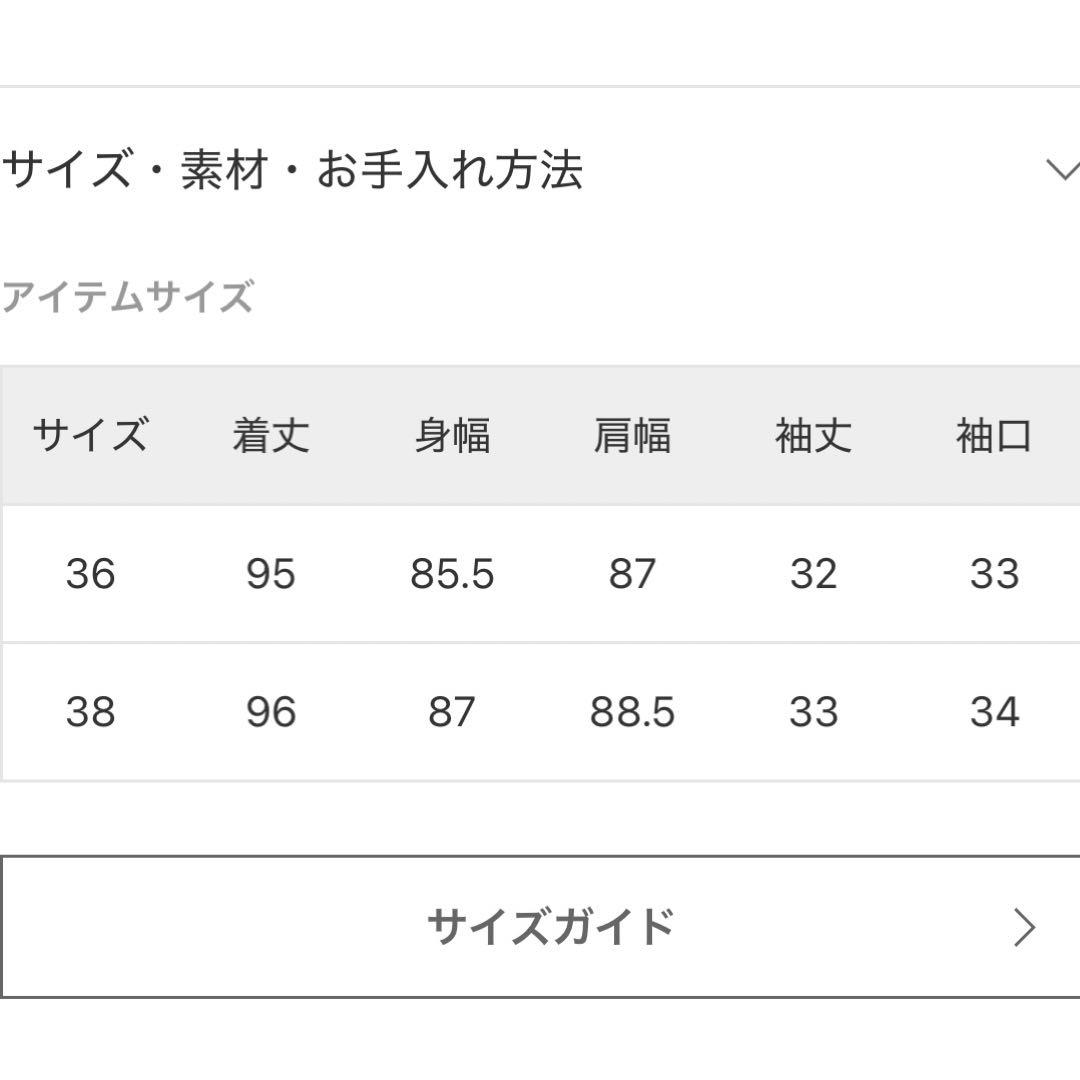The image size is (1080, 1080).
Task: Expand the size guide details
Action: 540,926
